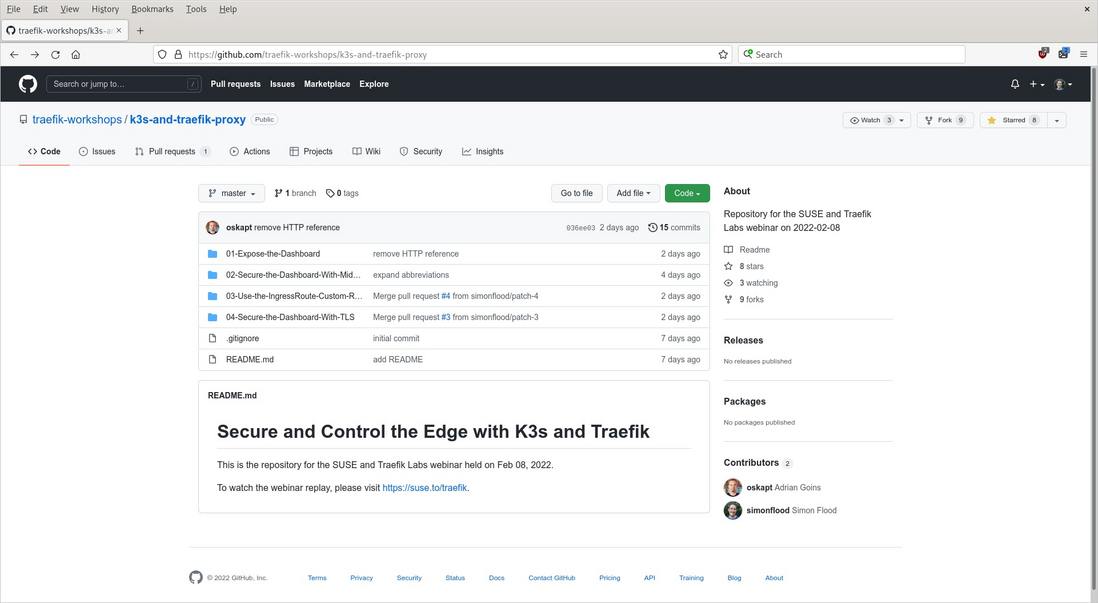Open the History menu in menu bar
1098x603 pixels.
pos(105,9)
